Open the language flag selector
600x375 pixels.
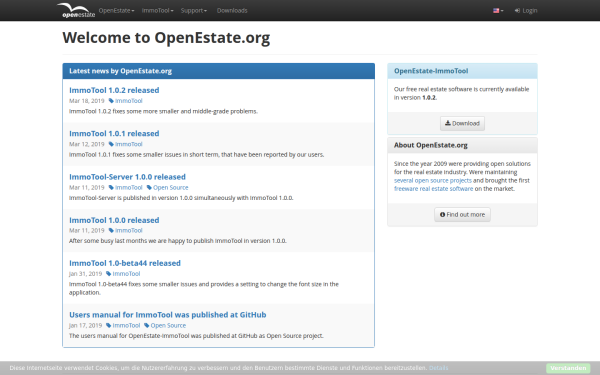coord(498,11)
